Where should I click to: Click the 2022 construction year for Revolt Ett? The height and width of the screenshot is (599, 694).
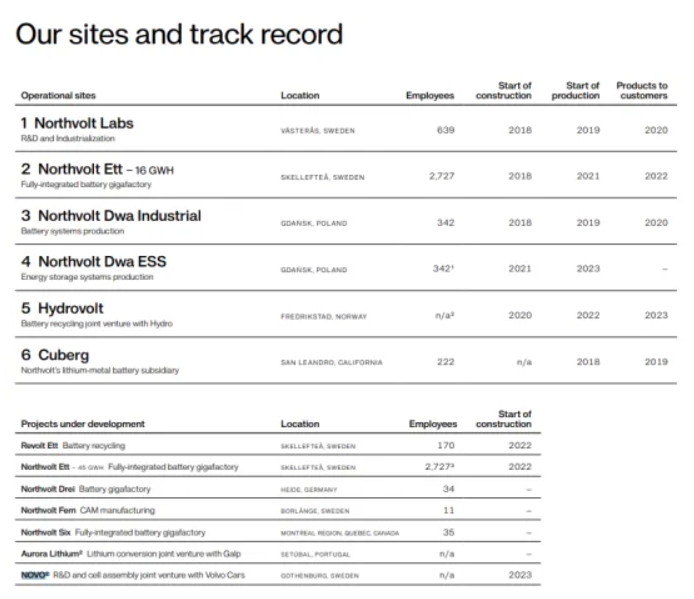pos(520,445)
